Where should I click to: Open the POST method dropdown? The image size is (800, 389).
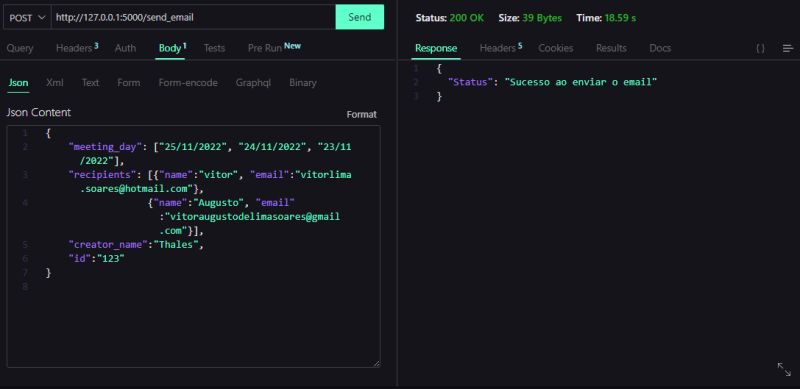point(27,17)
